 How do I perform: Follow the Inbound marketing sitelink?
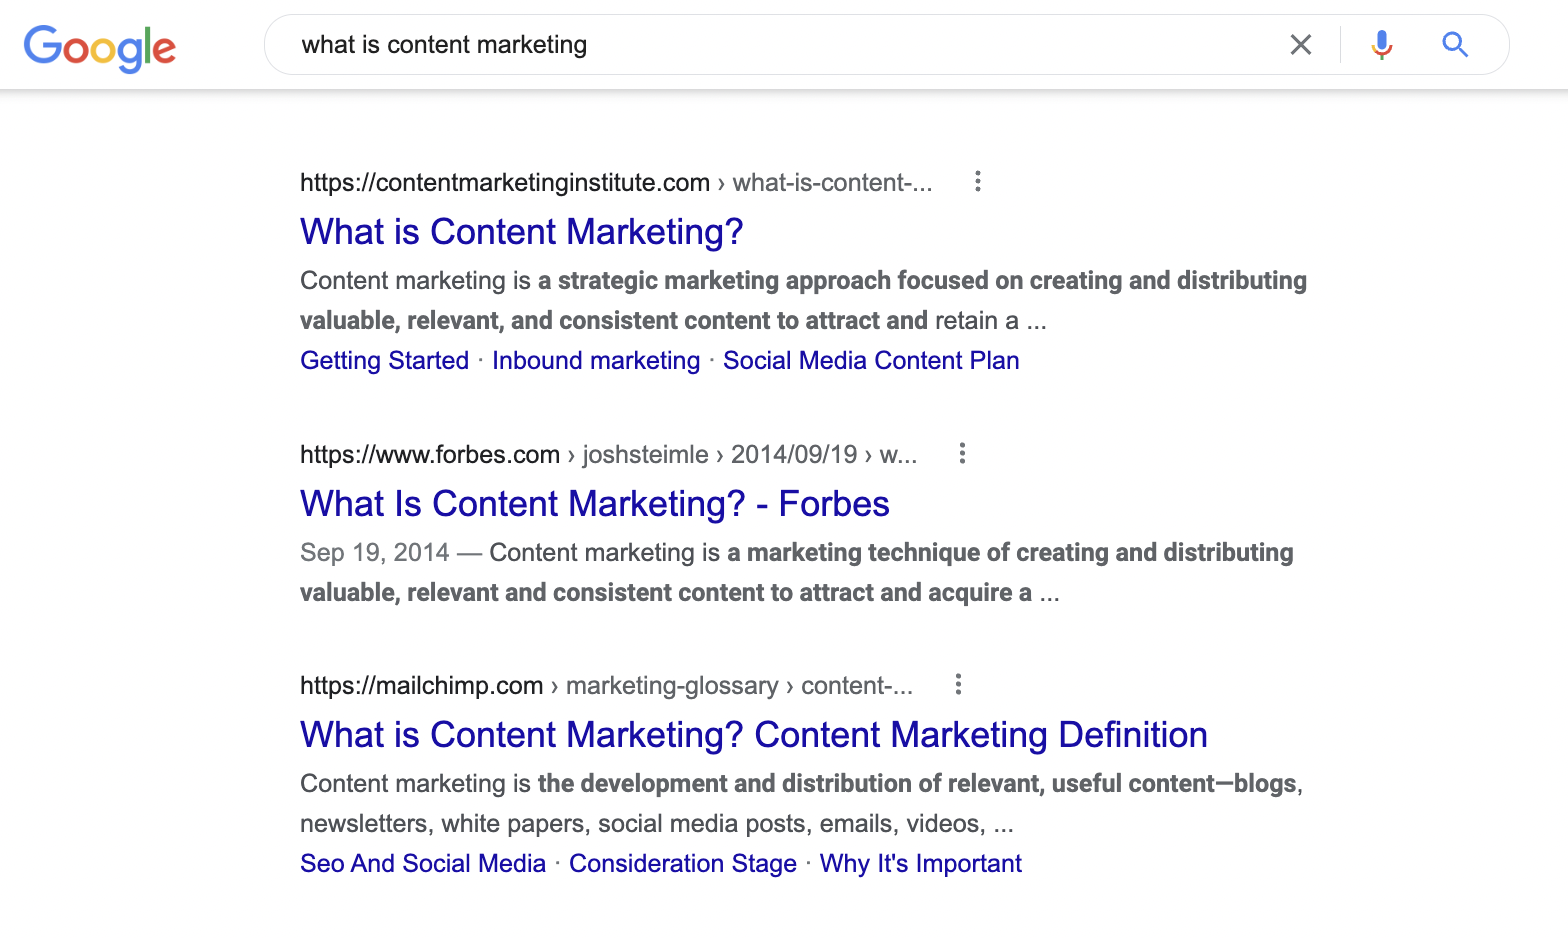pyautogui.click(x=595, y=361)
